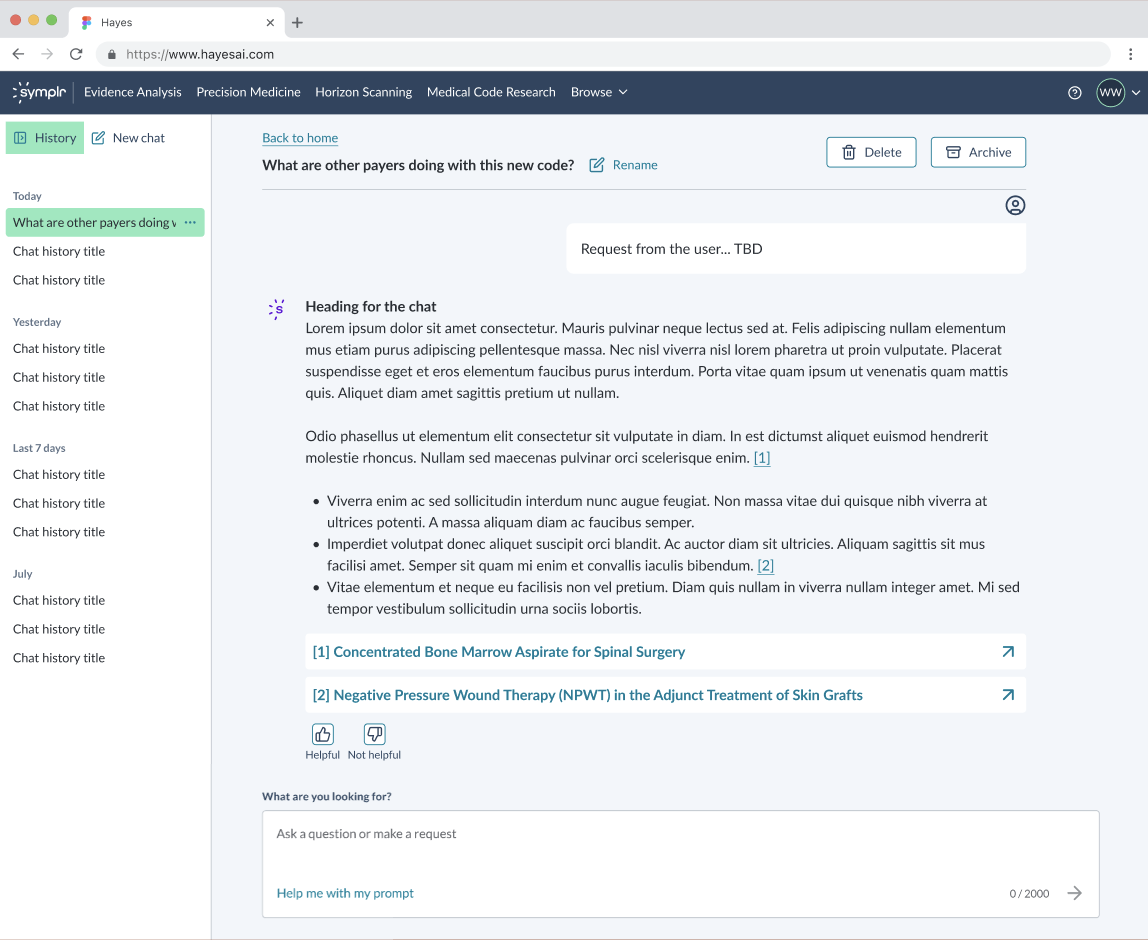Open Medical Code Research

click(491, 92)
